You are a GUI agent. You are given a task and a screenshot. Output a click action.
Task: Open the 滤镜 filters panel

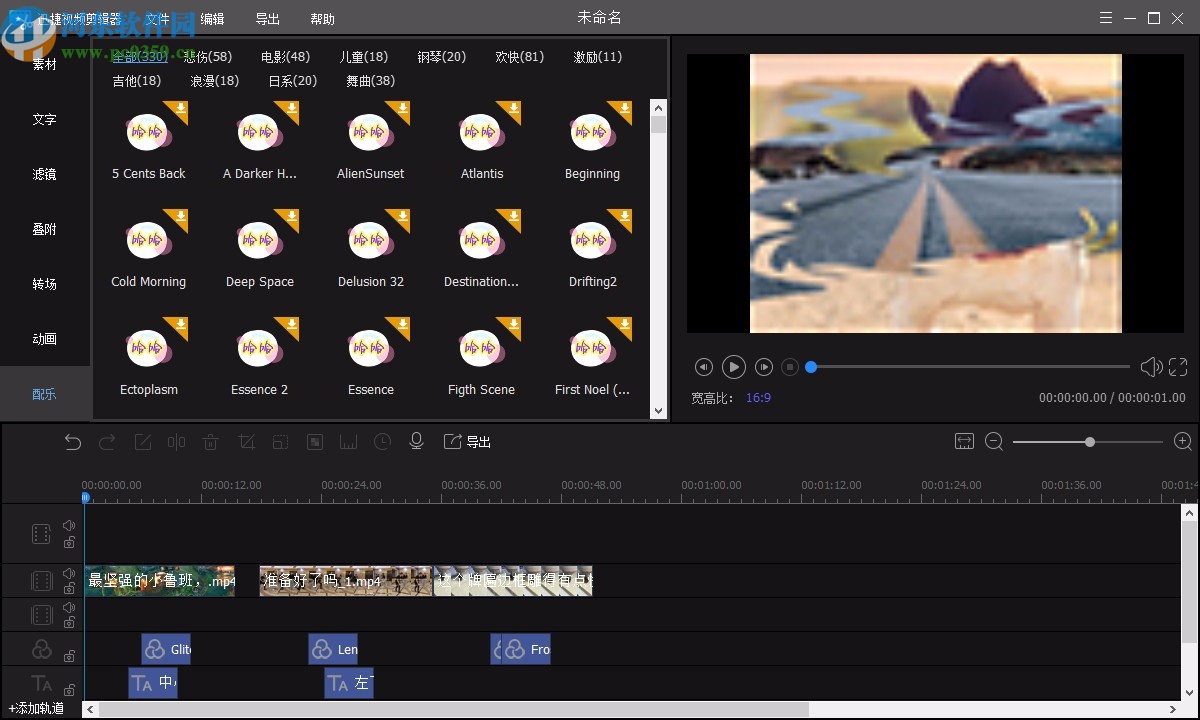[43, 174]
